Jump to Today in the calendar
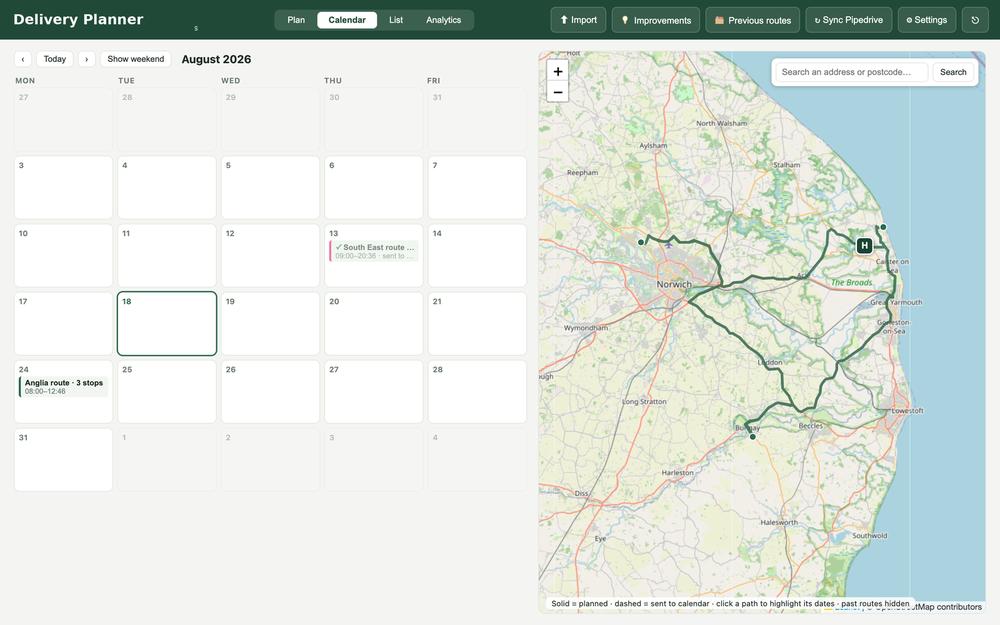Image resolution: width=1000 pixels, height=625 pixels. tap(55, 59)
